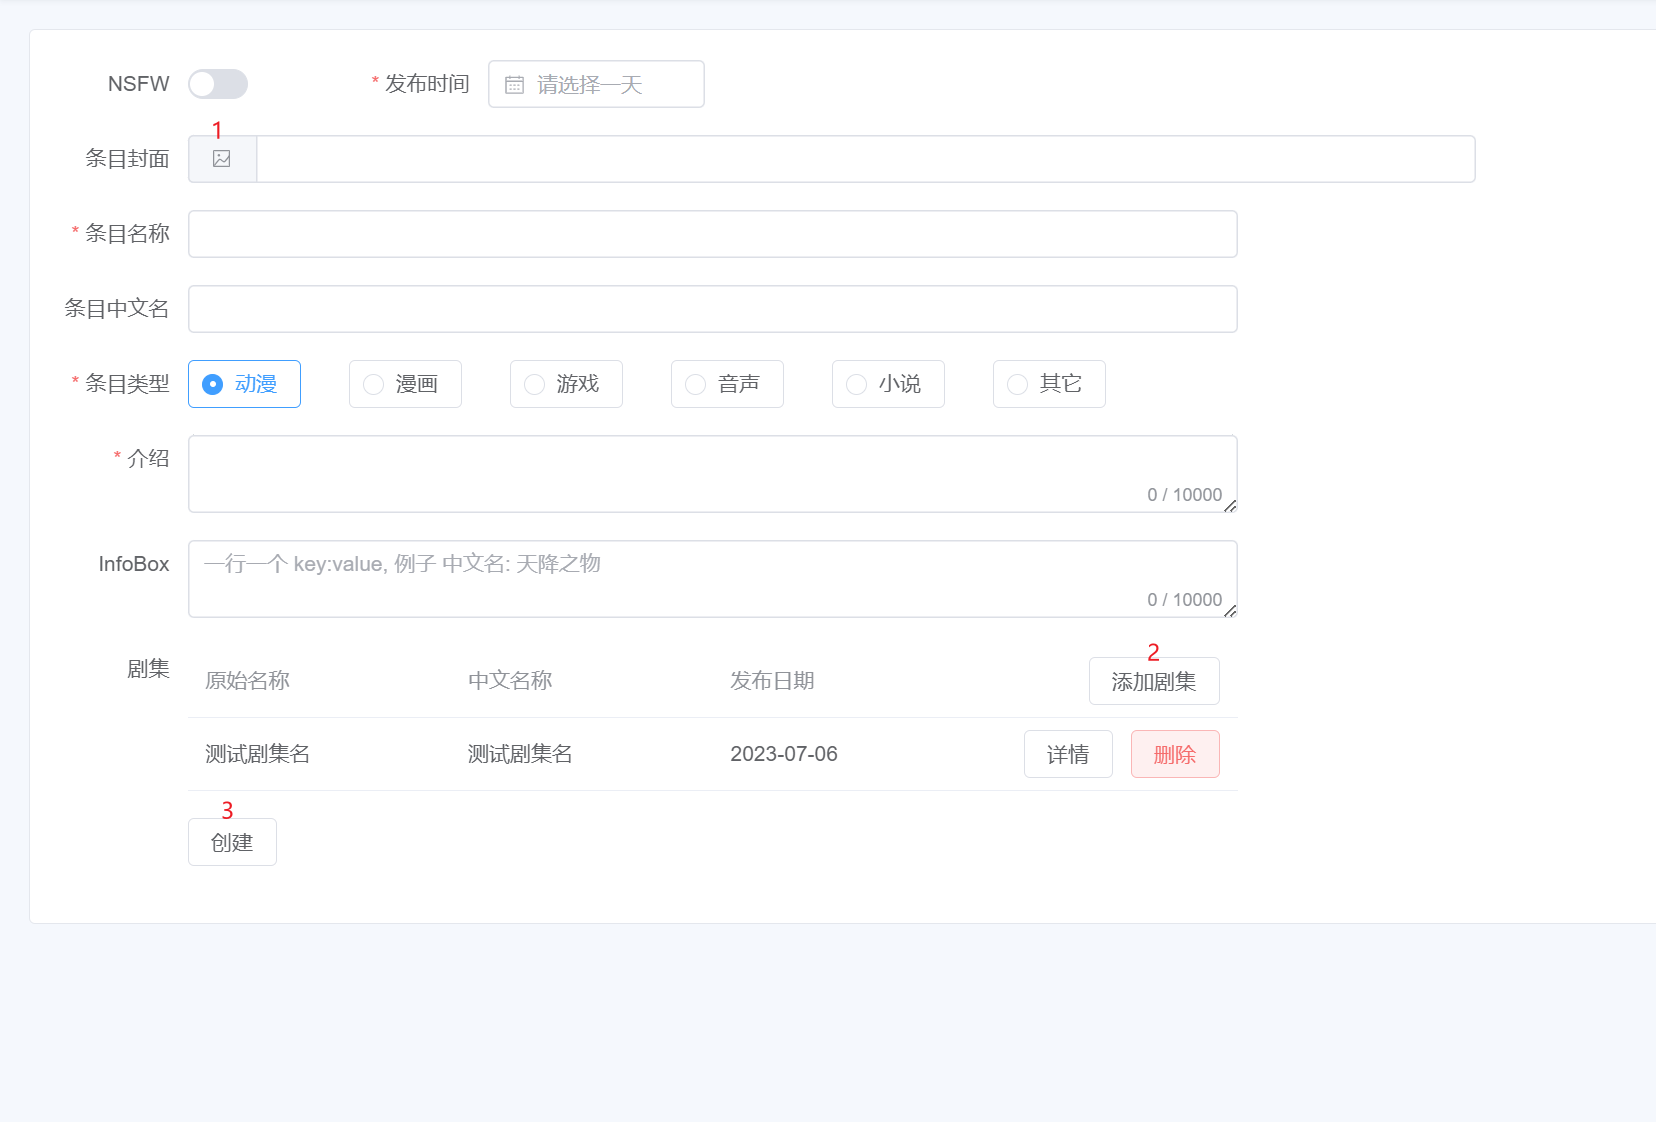Grab the 介绍 textarea resize handle

coord(1231,506)
